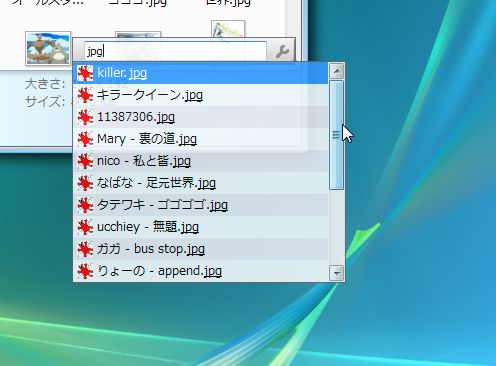Select the ガガ - bus stop.jpg result
This screenshot has height=366, width=496.
[x=201, y=249]
